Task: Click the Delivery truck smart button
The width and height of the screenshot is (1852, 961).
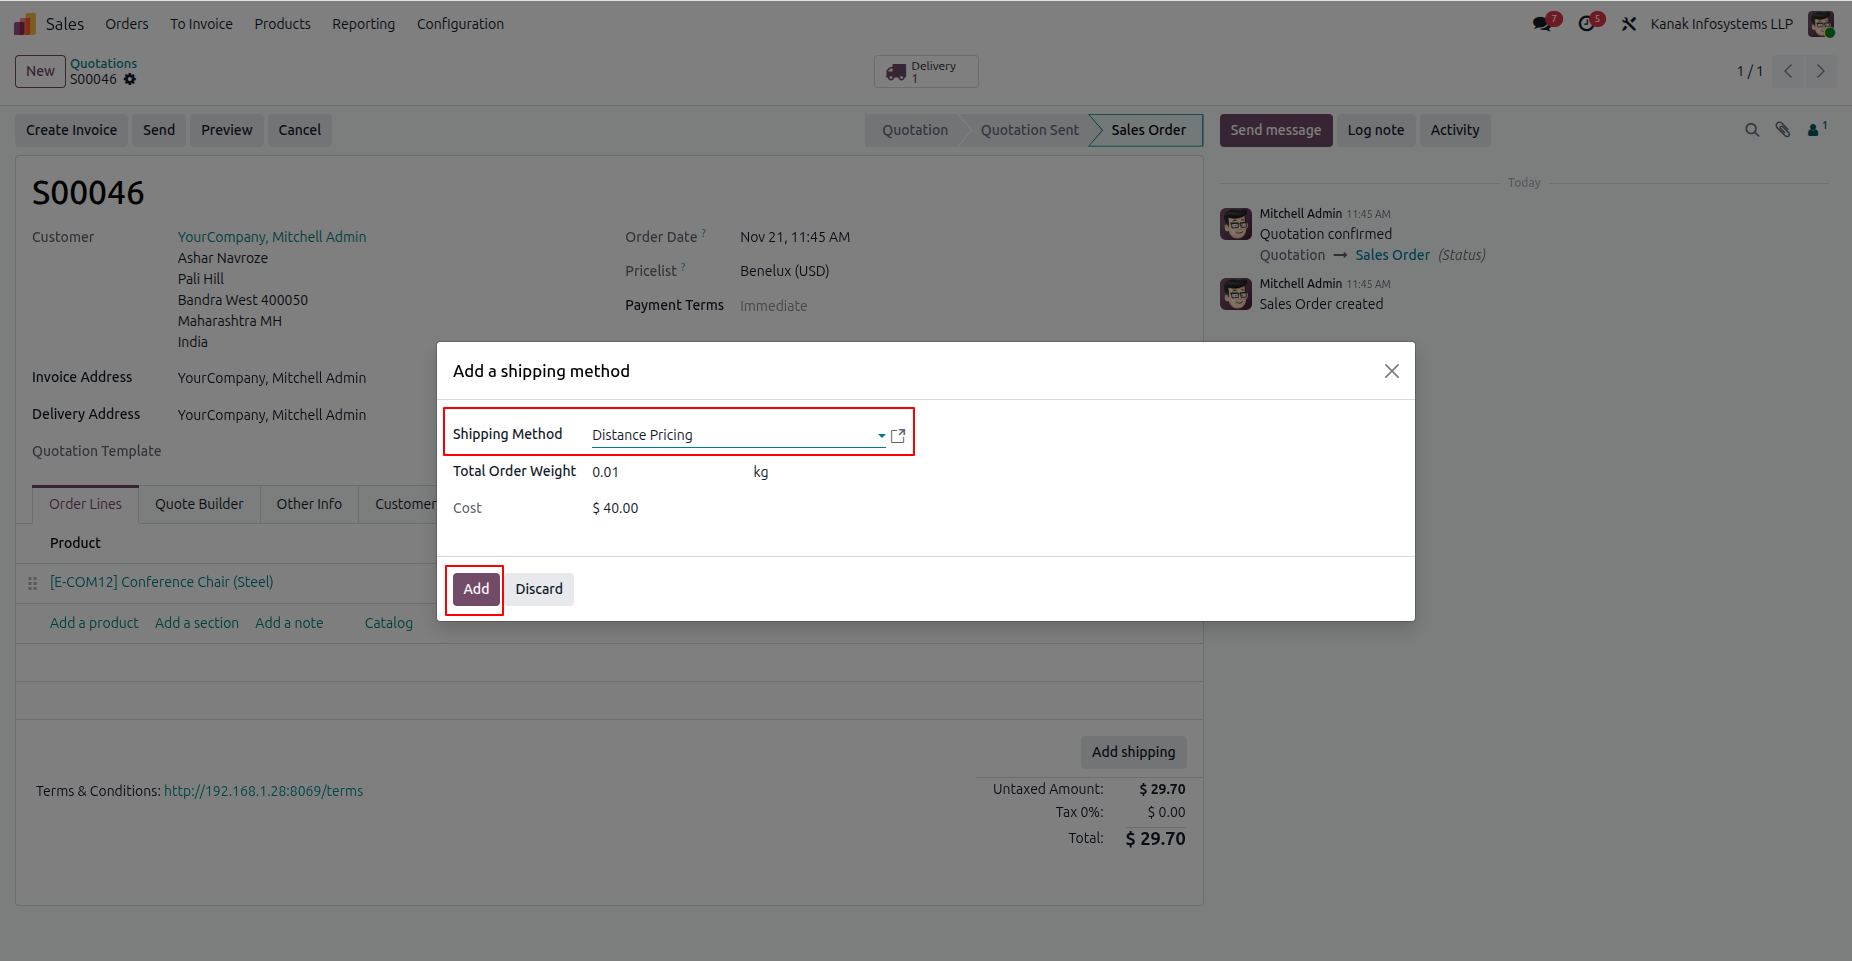Action: click(925, 72)
